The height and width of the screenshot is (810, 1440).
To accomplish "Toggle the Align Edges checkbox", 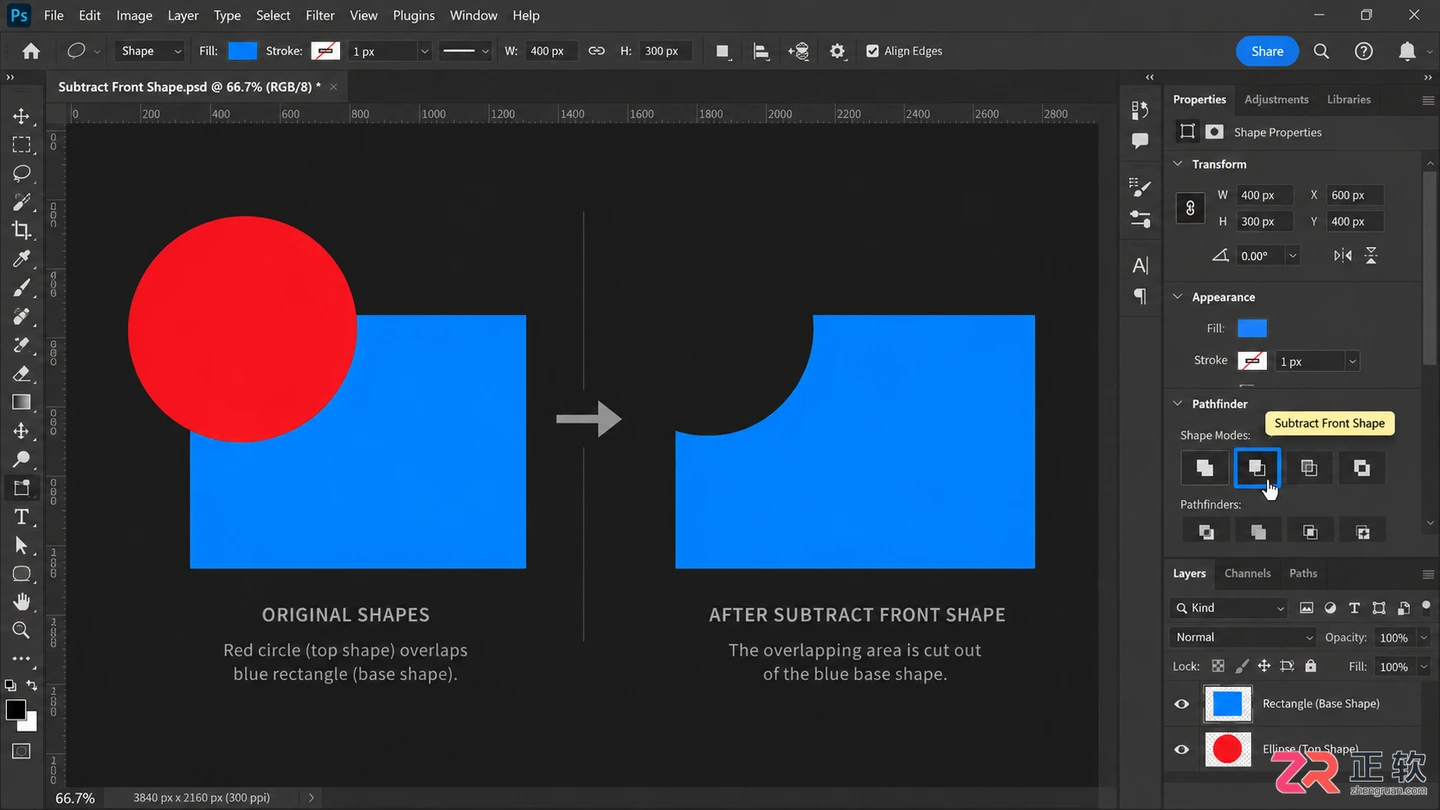I will pos(872,51).
